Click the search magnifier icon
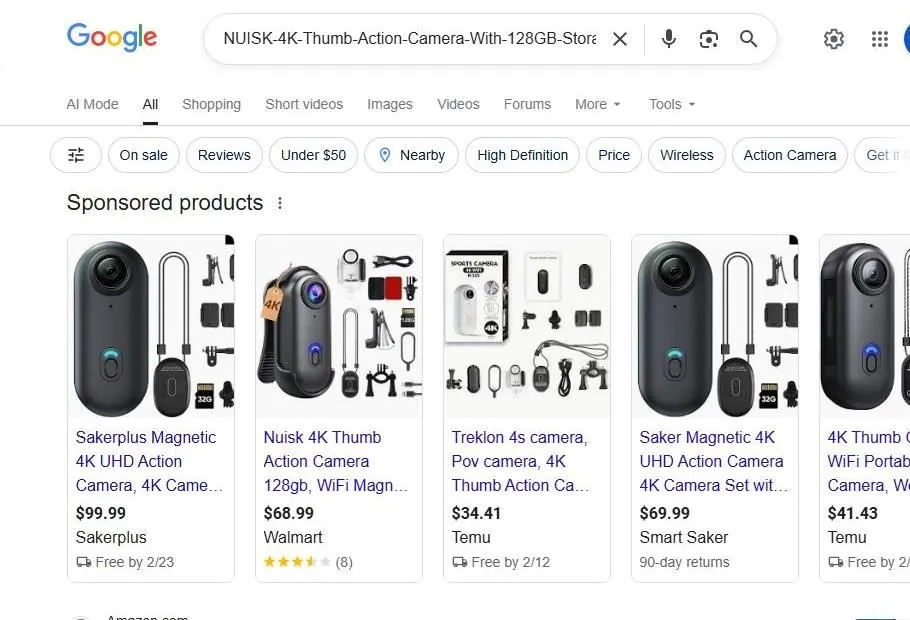Viewport: 910px width, 620px height. pos(748,39)
